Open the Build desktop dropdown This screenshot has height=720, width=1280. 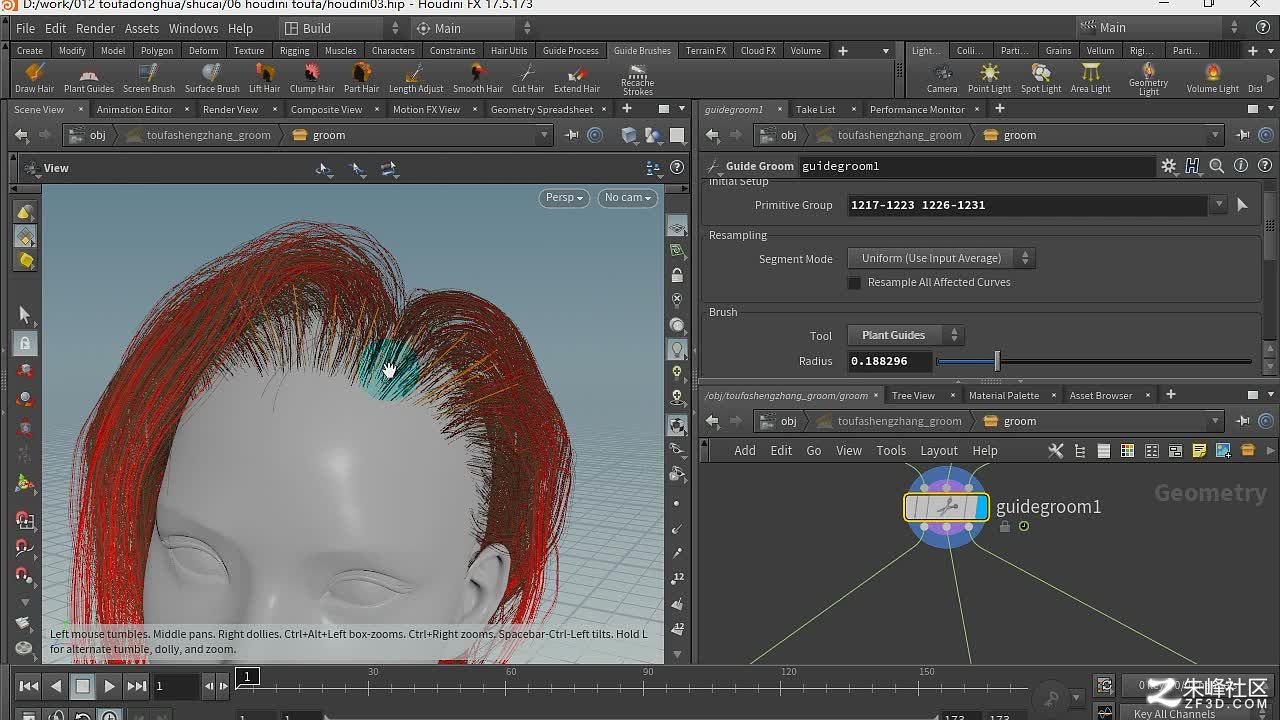coord(341,28)
